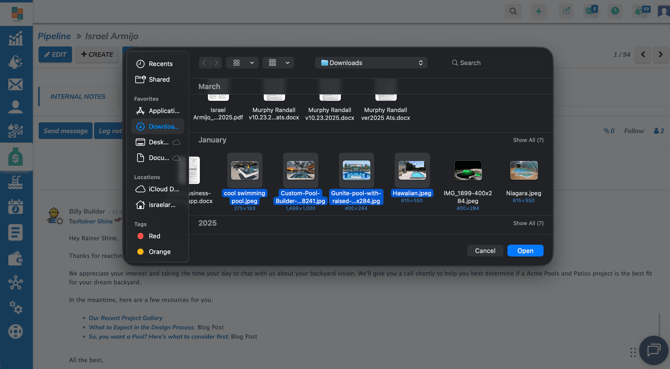The height and width of the screenshot is (369, 670).
Task: Cancel the file open dialog
Action: pyautogui.click(x=485, y=251)
